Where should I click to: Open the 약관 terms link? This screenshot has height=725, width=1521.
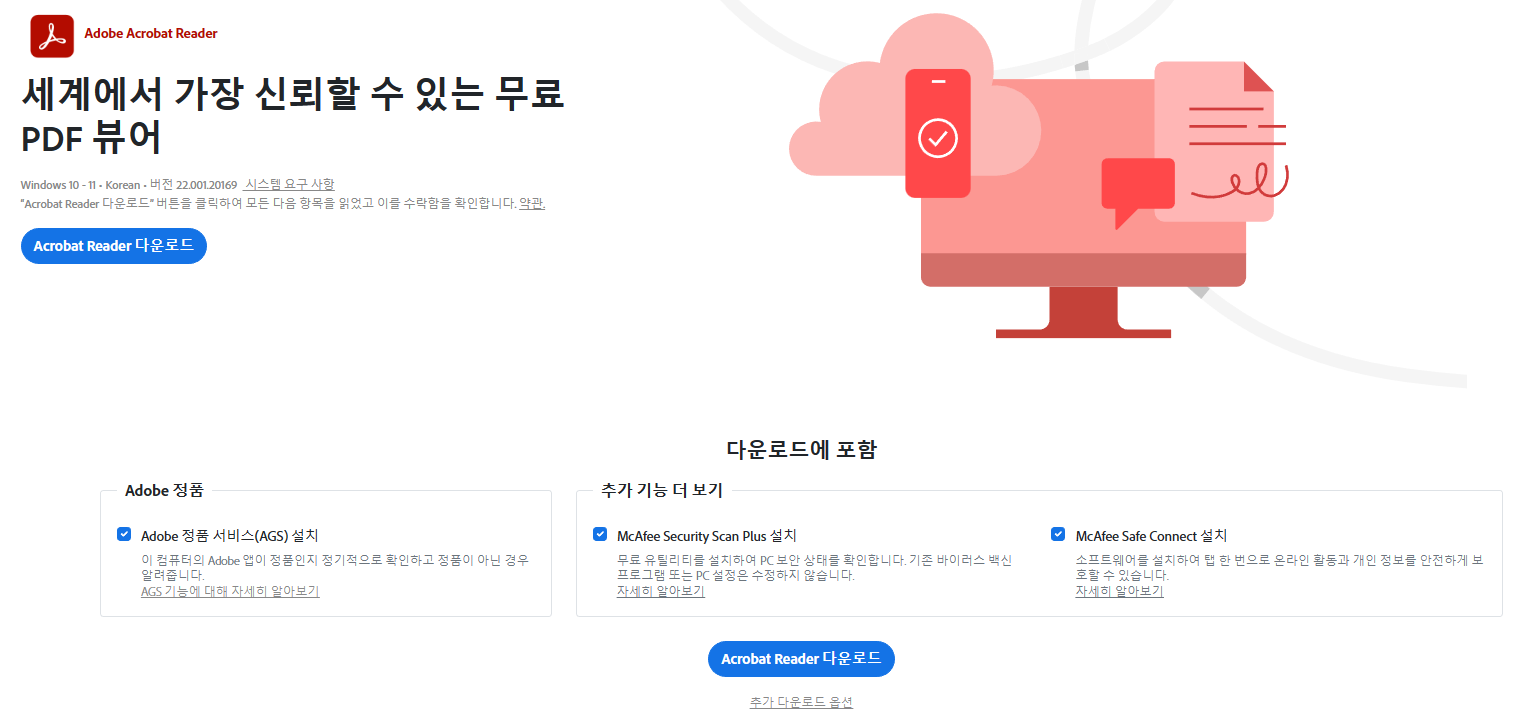tap(532, 203)
